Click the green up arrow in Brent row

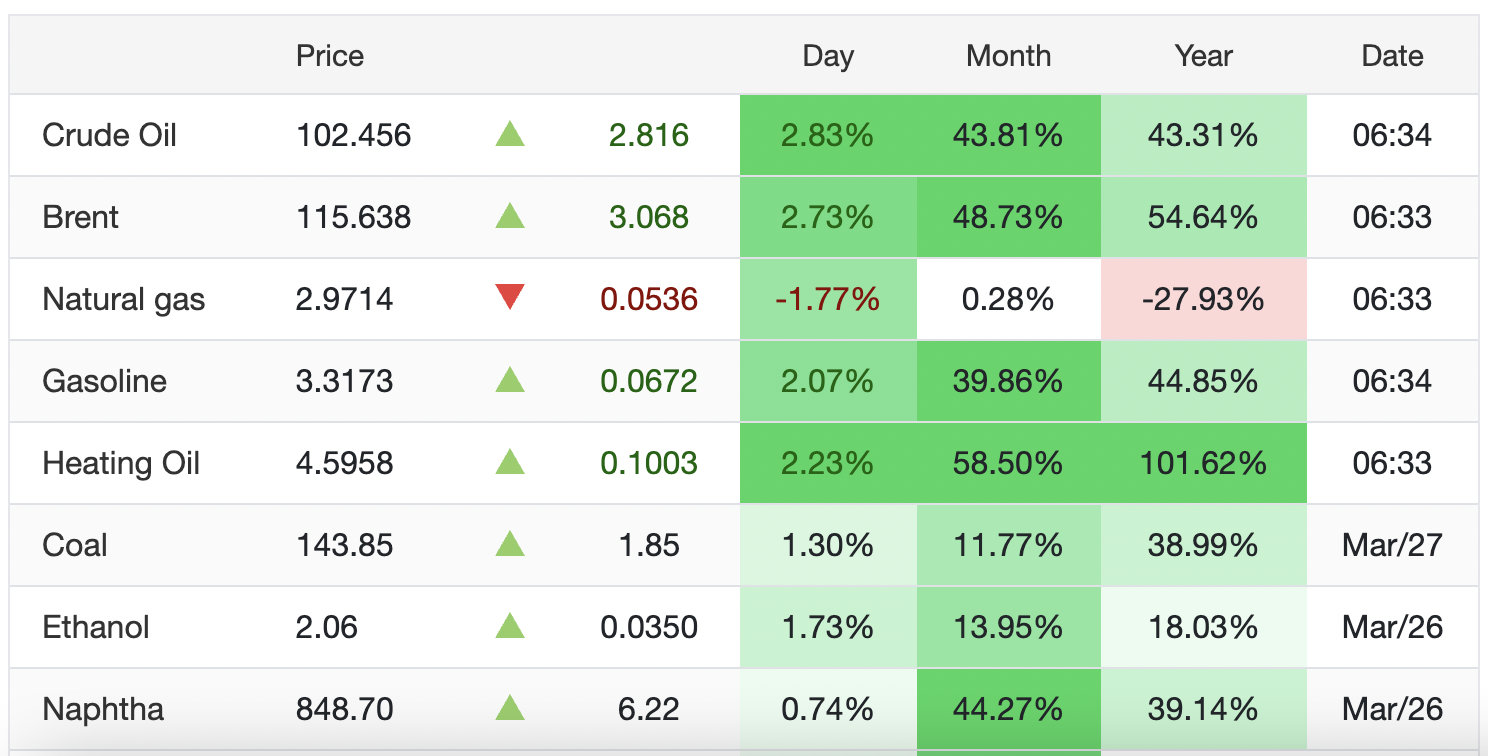click(510, 216)
